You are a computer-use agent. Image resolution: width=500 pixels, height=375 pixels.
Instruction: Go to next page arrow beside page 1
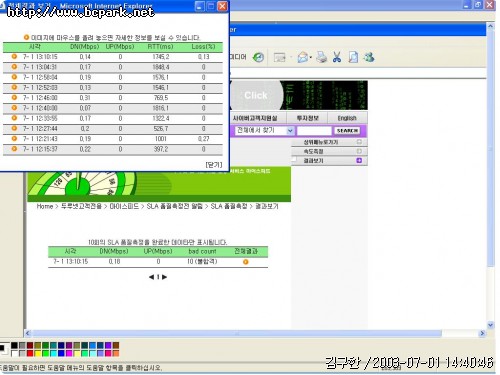tap(164, 277)
